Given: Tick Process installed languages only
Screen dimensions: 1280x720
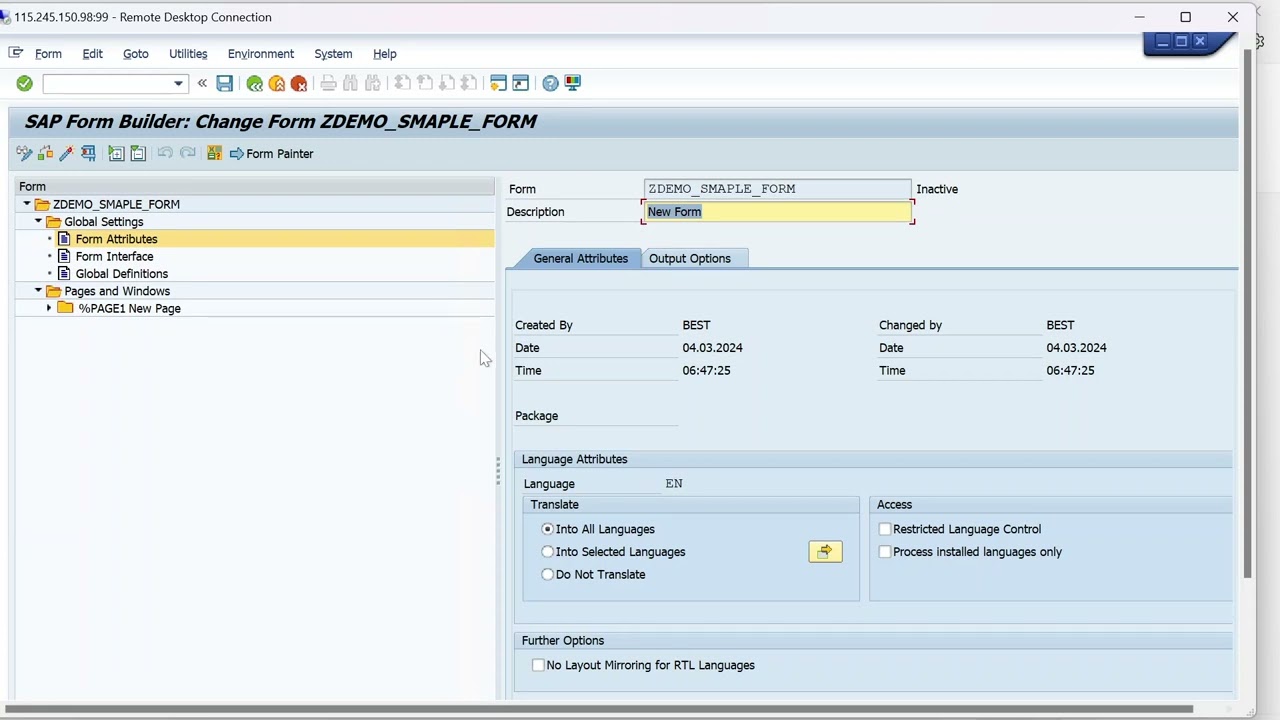Looking at the screenshot, I should (x=885, y=552).
